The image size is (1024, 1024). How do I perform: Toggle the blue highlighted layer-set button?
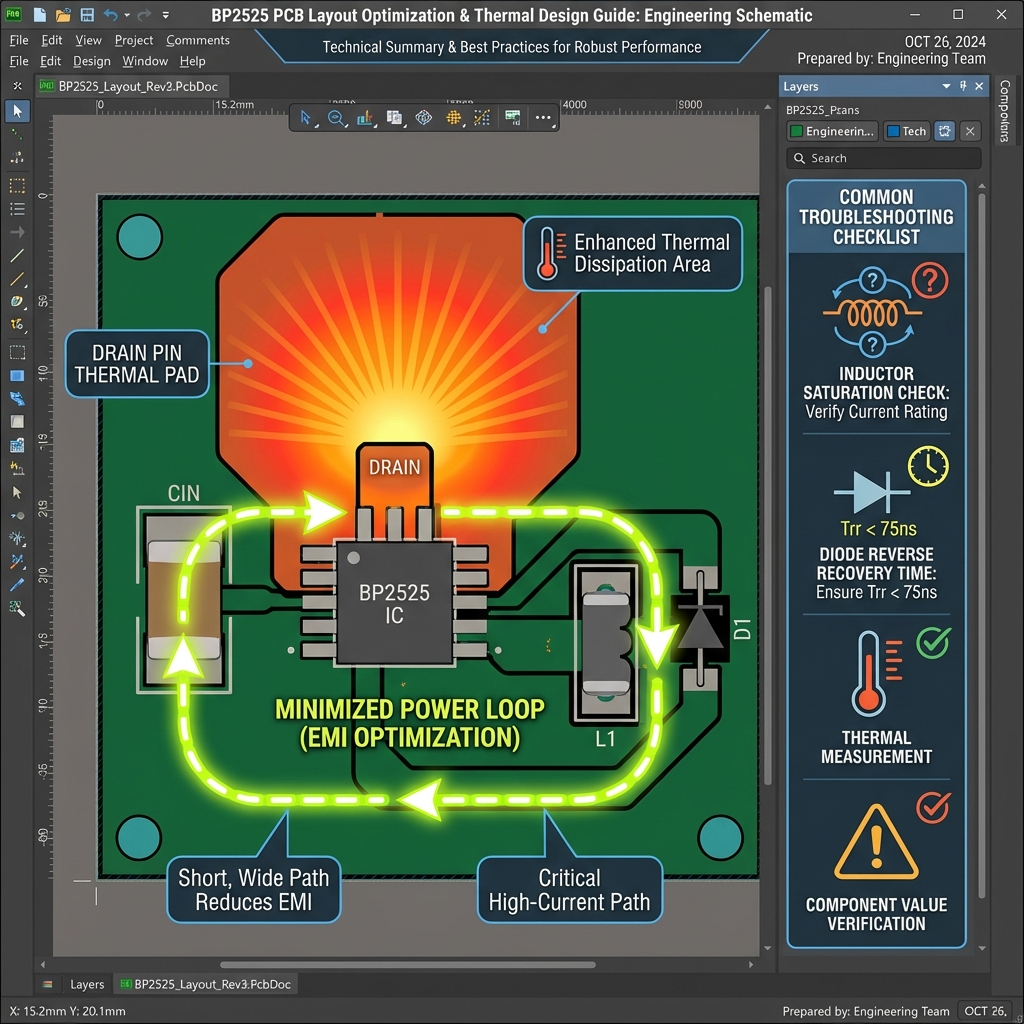[944, 131]
